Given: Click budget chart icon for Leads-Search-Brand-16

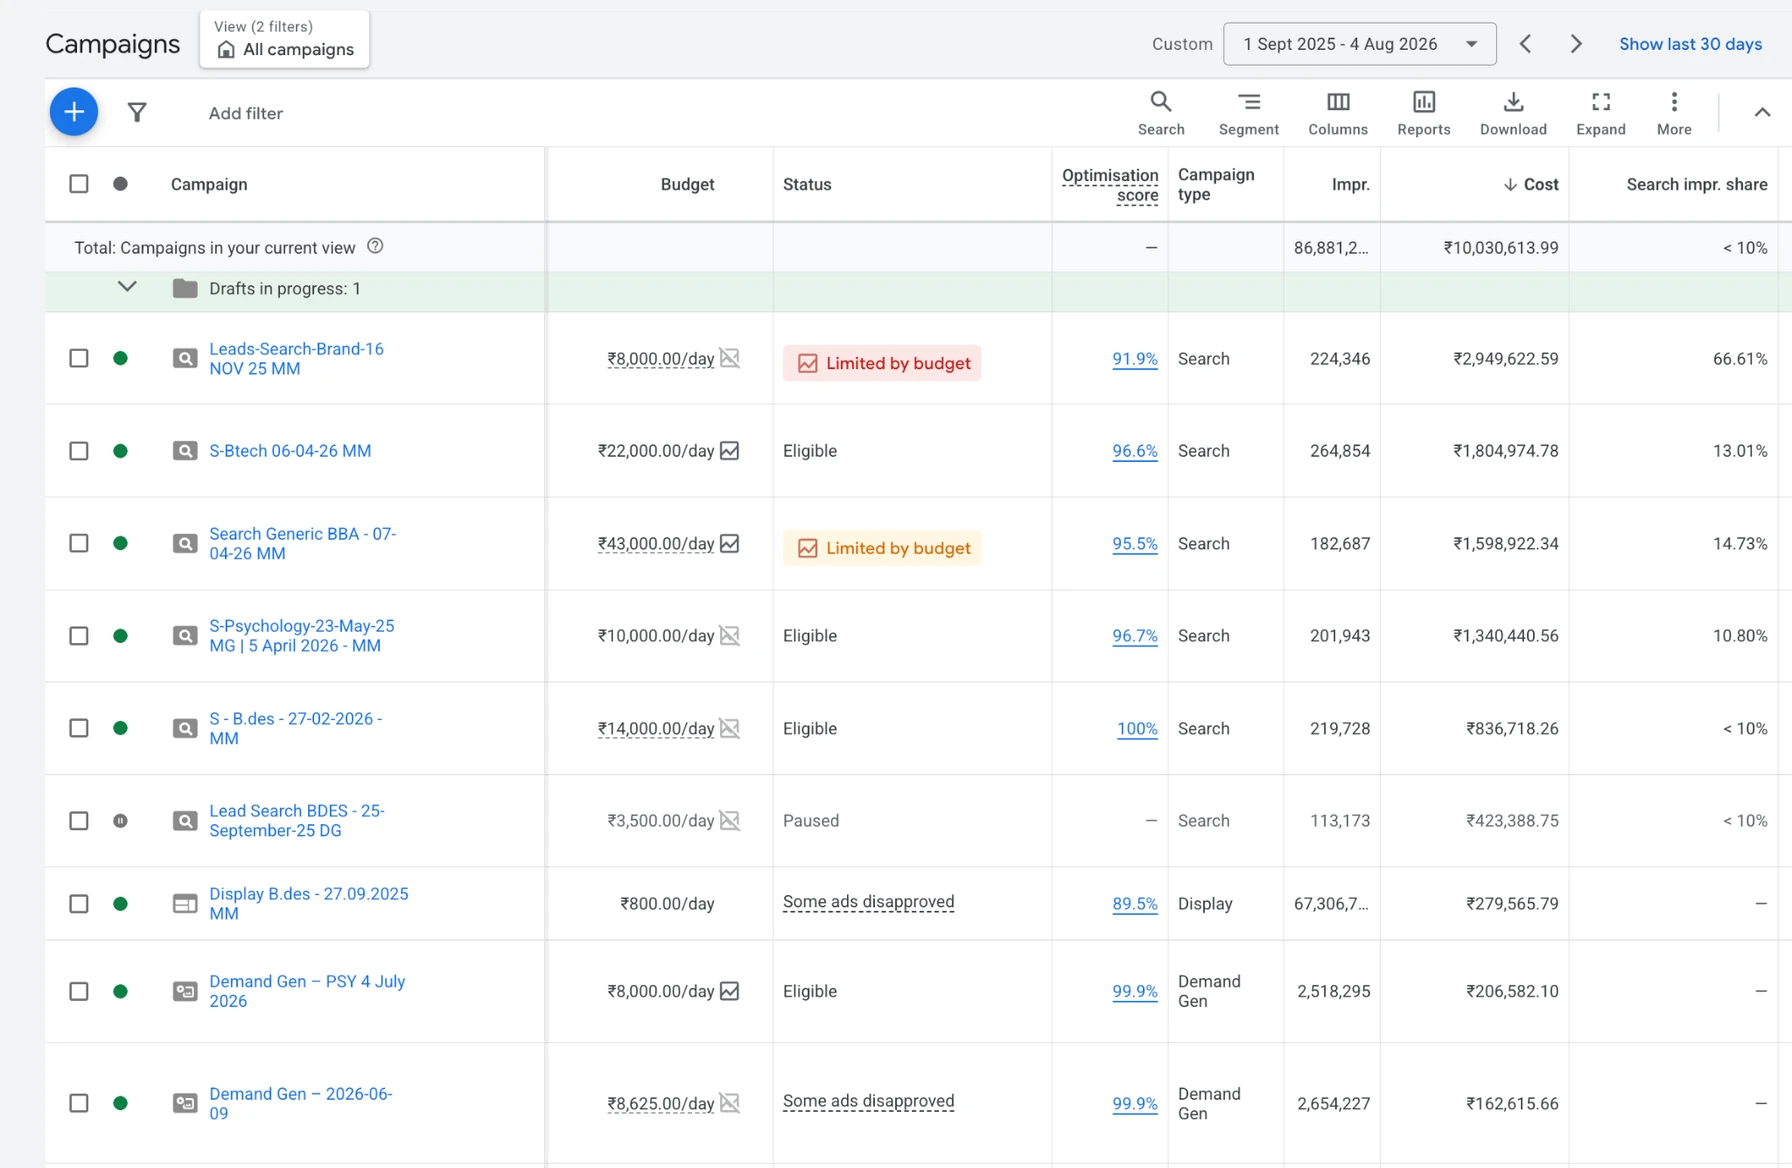Looking at the screenshot, I should tap(730, 358).
